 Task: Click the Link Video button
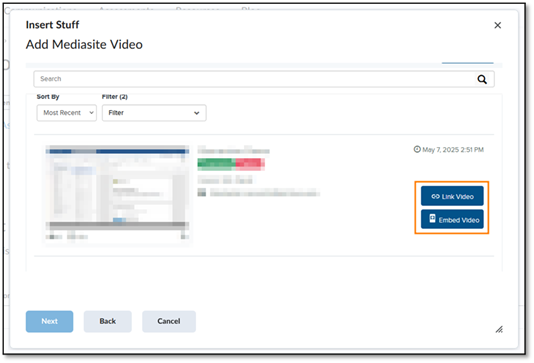point(452,196)
